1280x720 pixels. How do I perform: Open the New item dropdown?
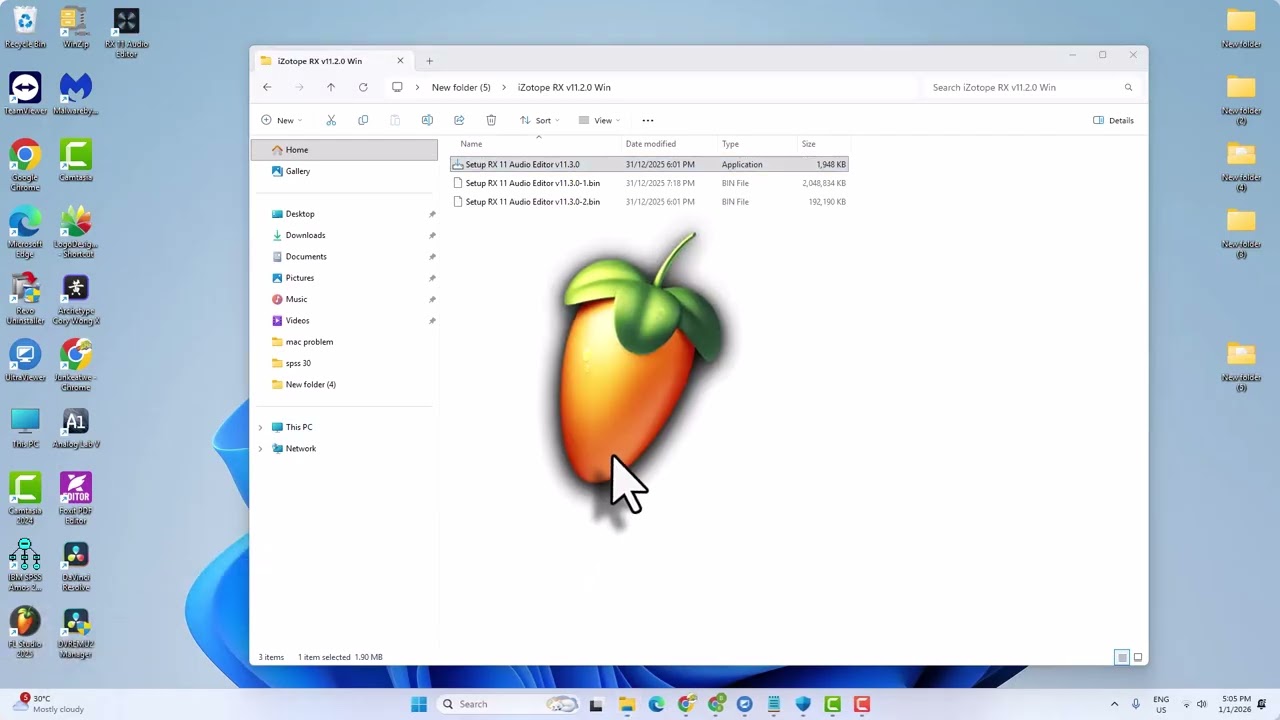pos(282,120)
